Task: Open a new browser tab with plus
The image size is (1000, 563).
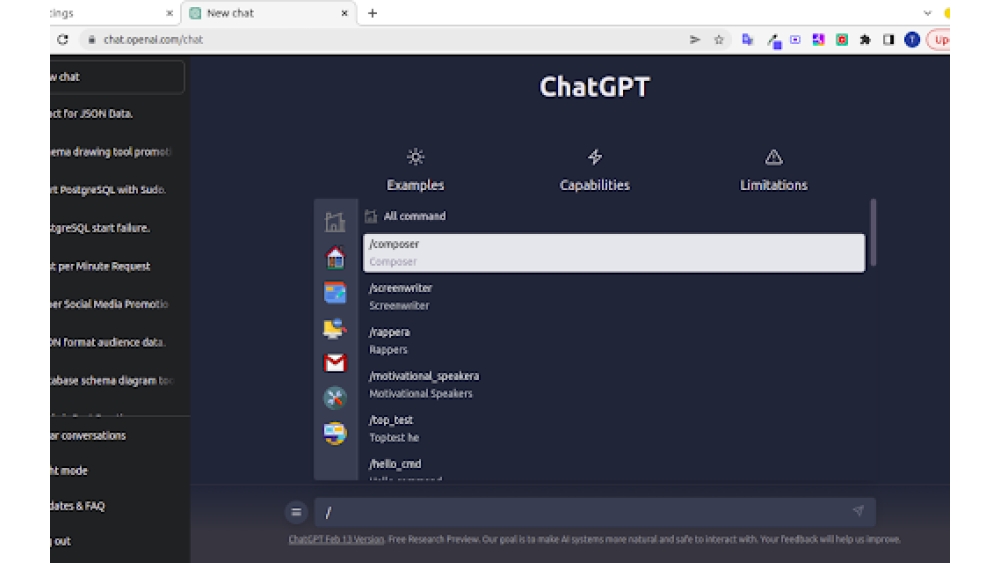Action: (372, 13)
